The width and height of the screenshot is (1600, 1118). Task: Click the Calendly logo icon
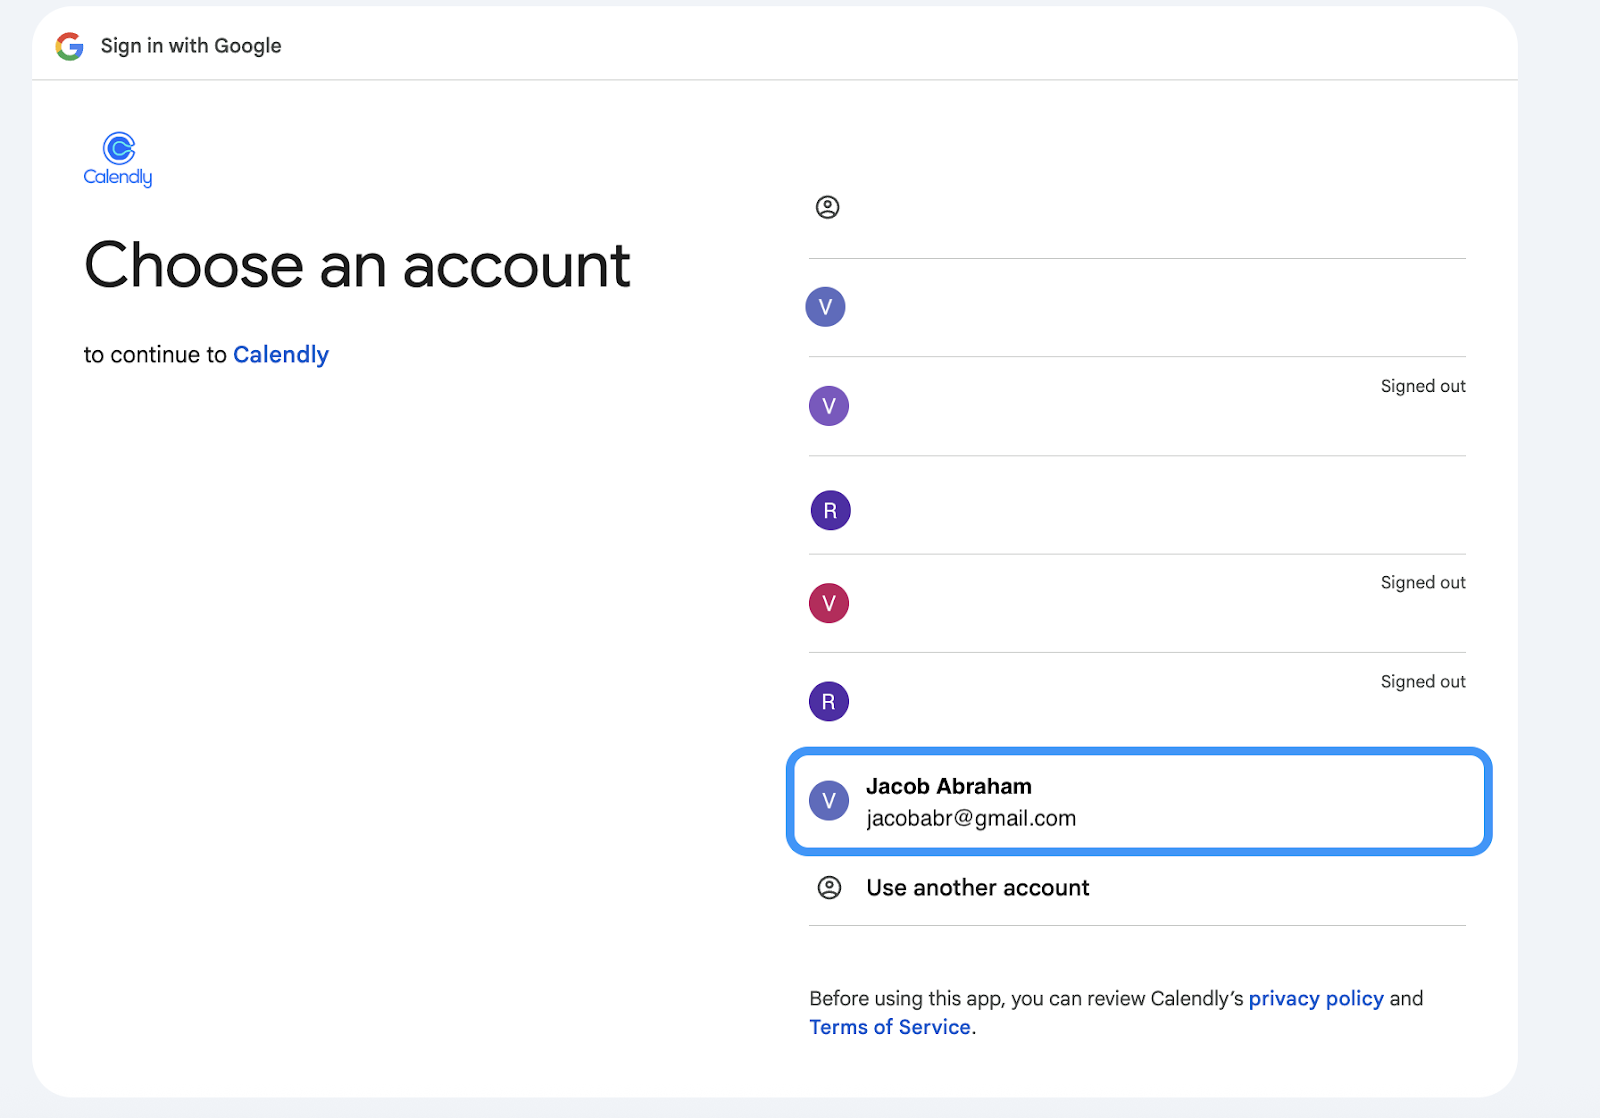pos(119,149)
